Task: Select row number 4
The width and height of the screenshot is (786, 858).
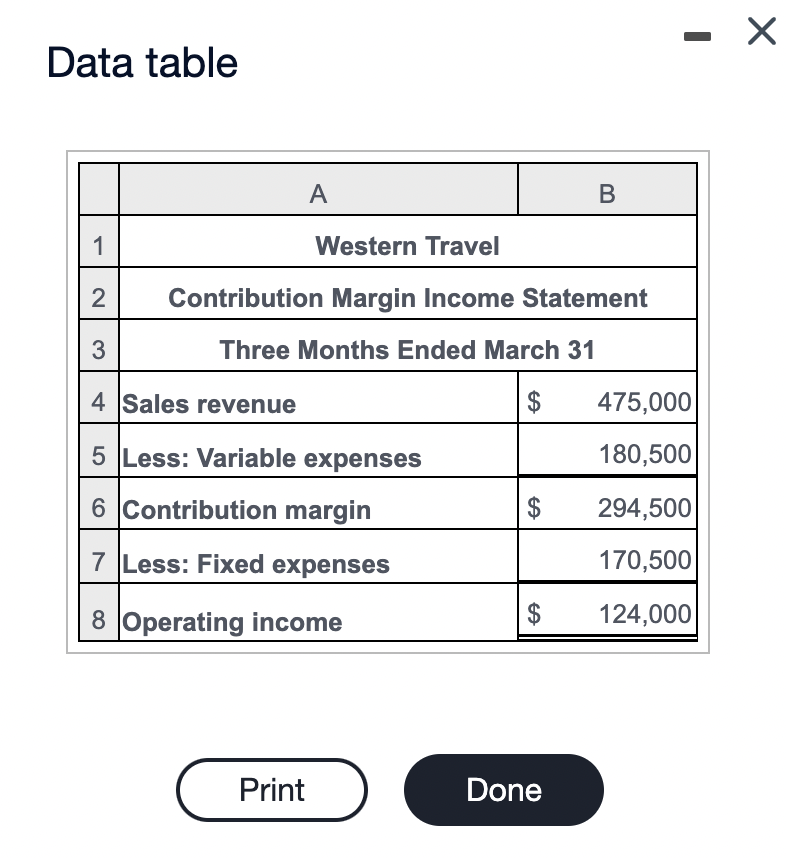Action: tap(97, 402)
